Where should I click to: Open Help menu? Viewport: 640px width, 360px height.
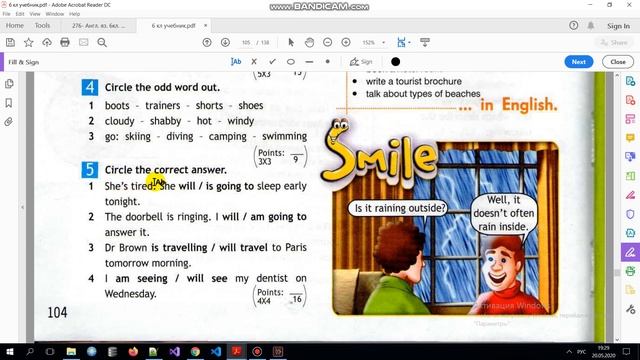(x=74, y=14)
